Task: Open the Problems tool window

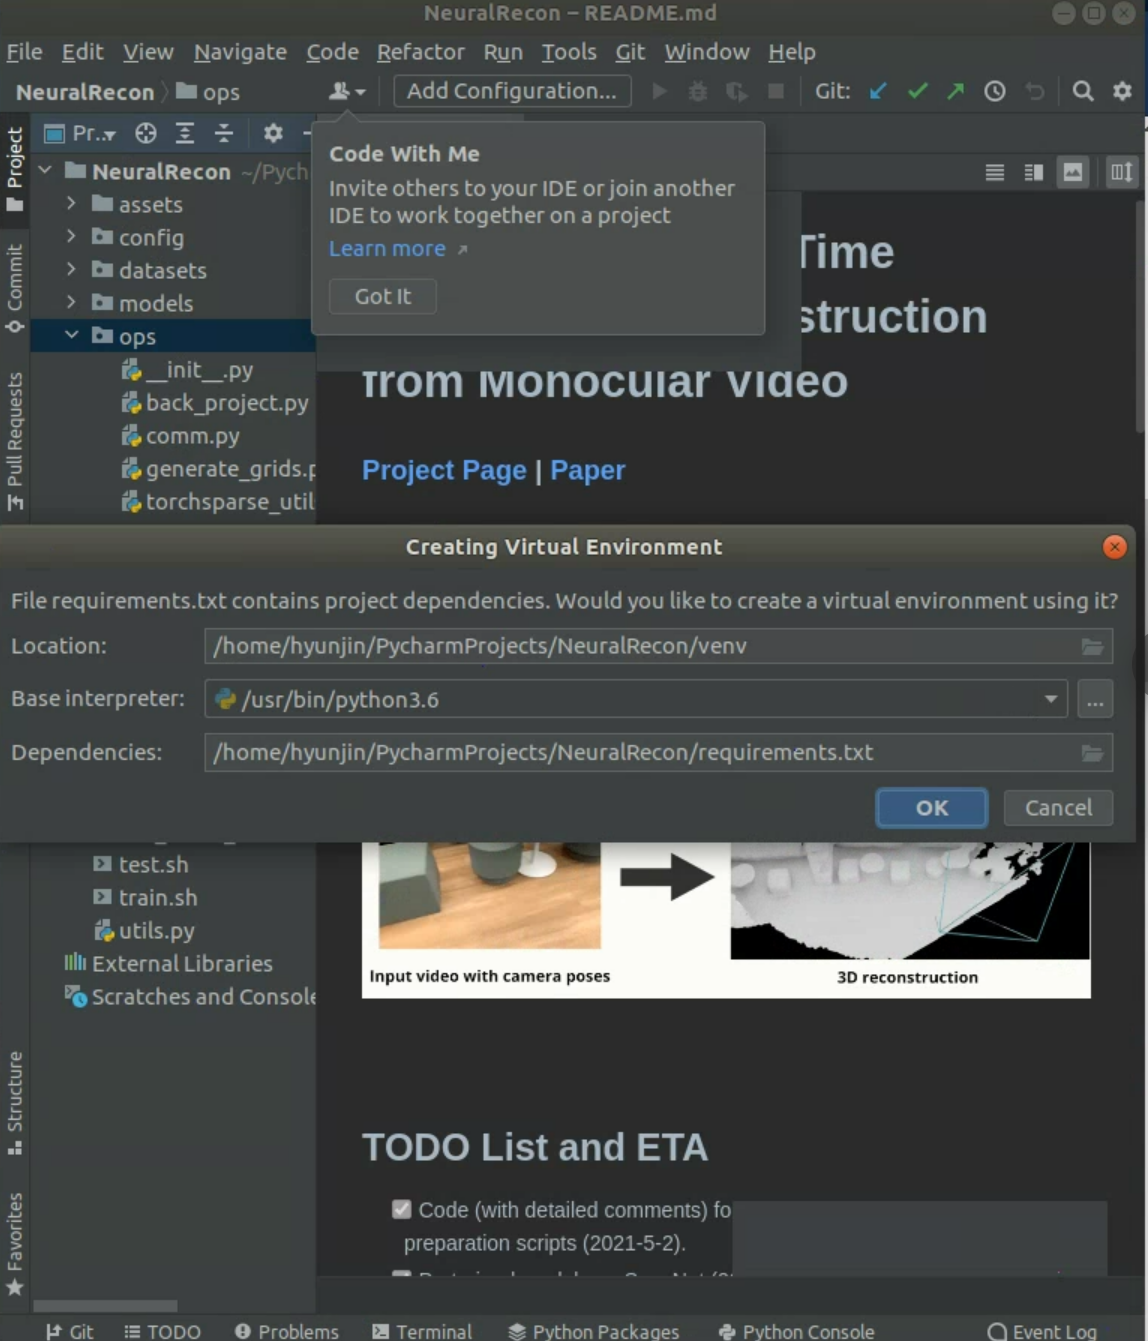Action: [x=287, y=1331]
